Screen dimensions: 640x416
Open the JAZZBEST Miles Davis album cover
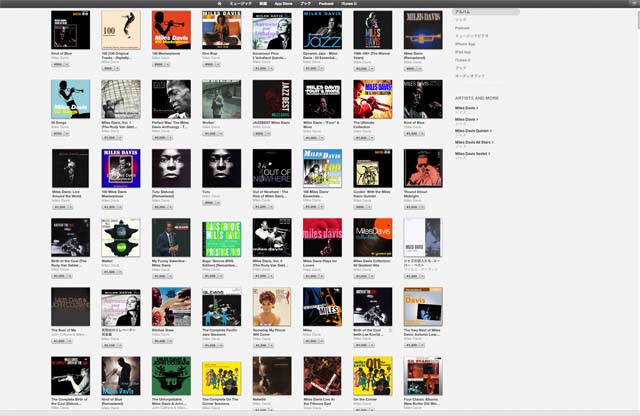pos(272,99)
